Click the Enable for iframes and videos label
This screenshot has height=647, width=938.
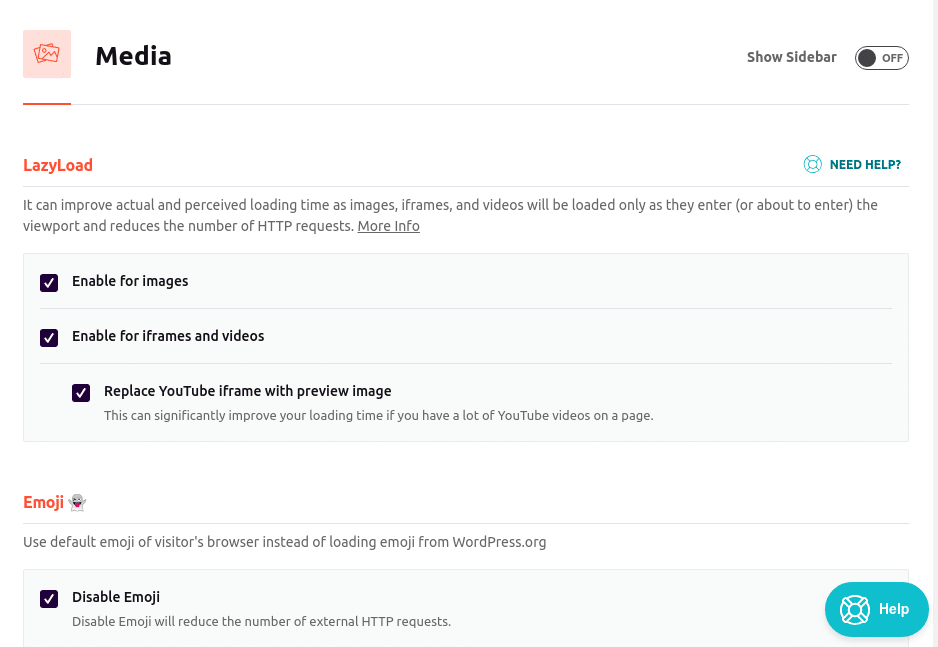click(168, 336)
